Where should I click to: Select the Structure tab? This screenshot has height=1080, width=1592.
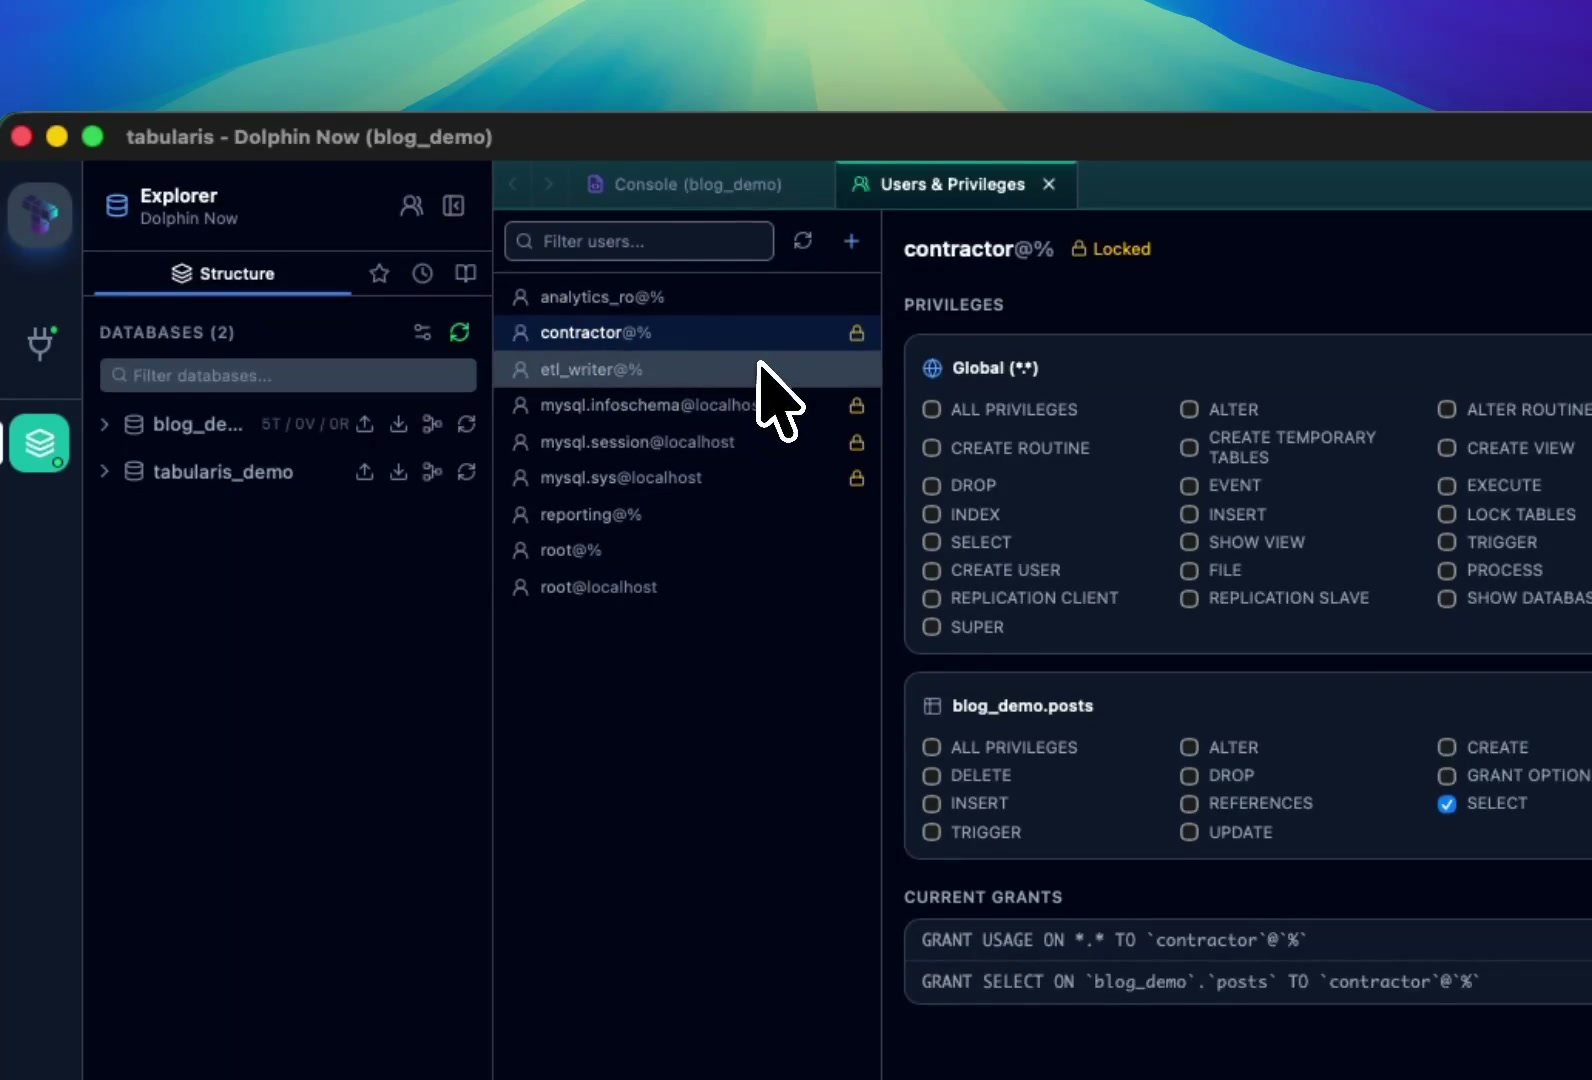coord(223,273)
